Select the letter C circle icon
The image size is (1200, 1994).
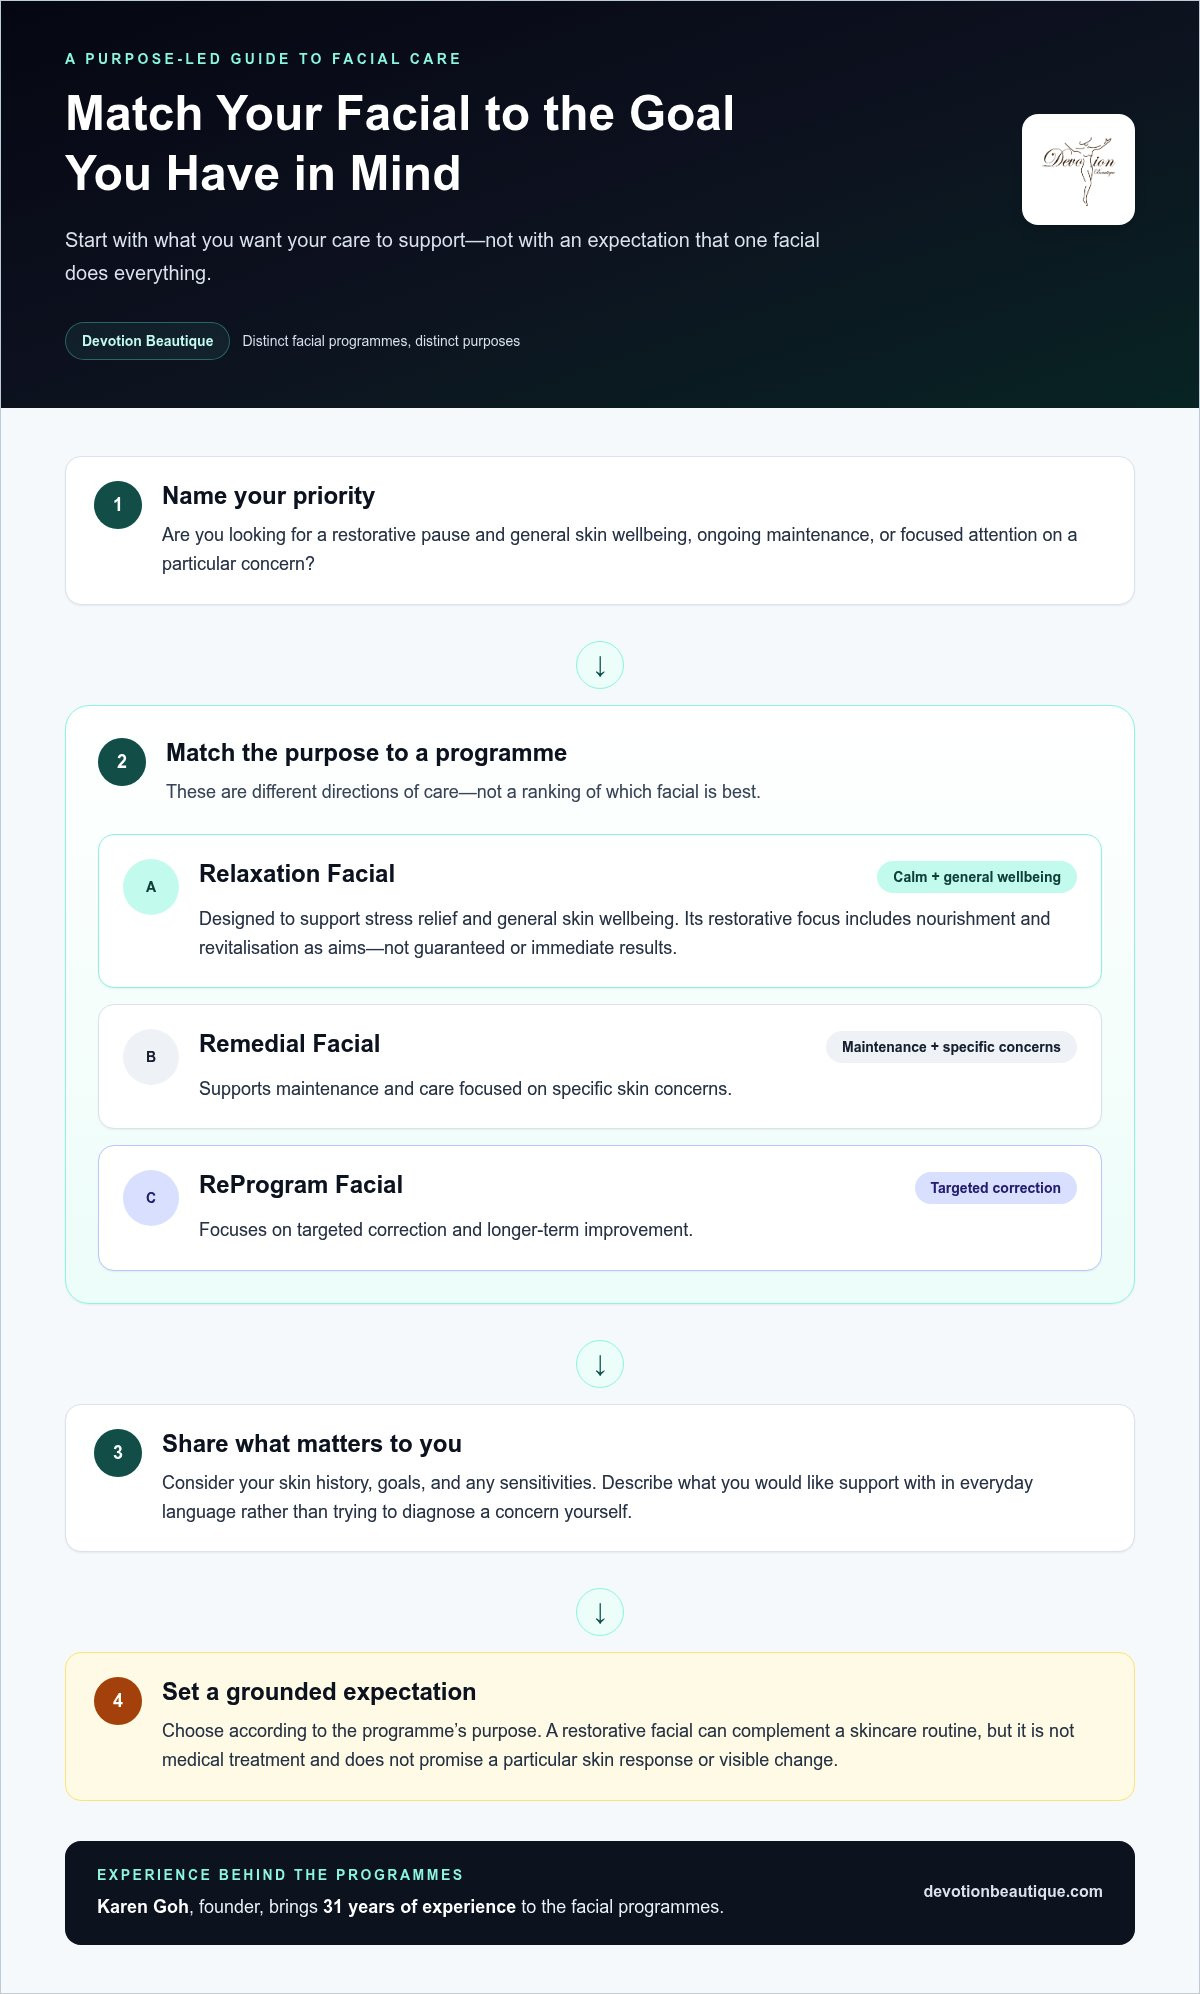(x=151, y=1197)
